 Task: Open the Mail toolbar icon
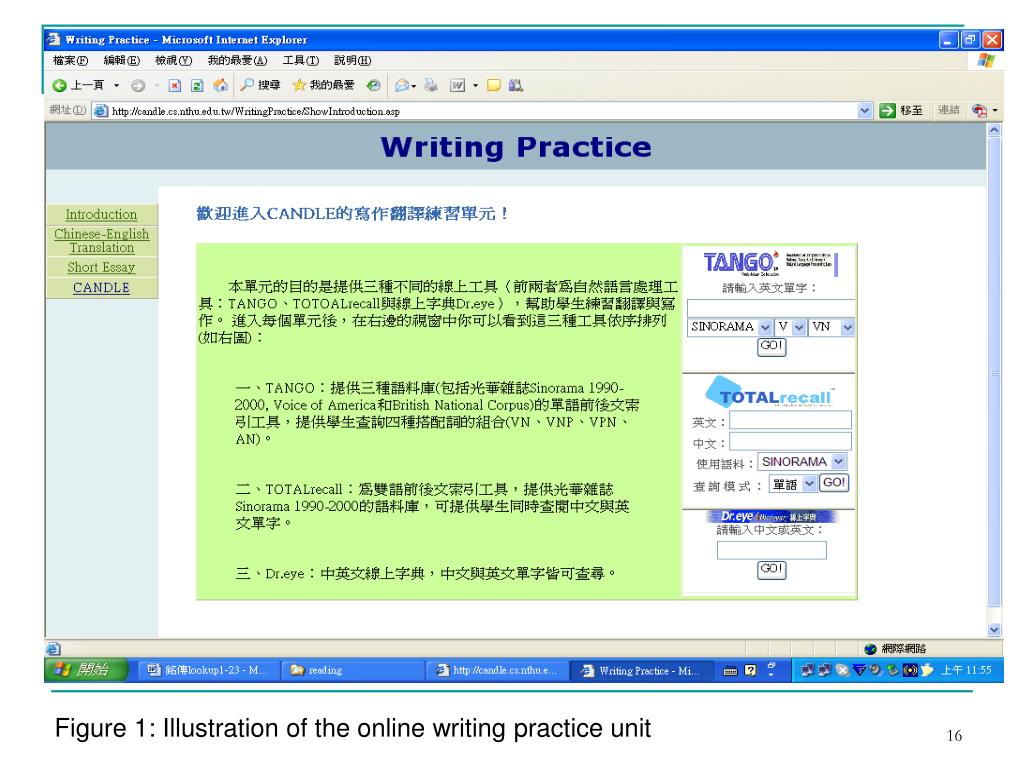(402, 86)
